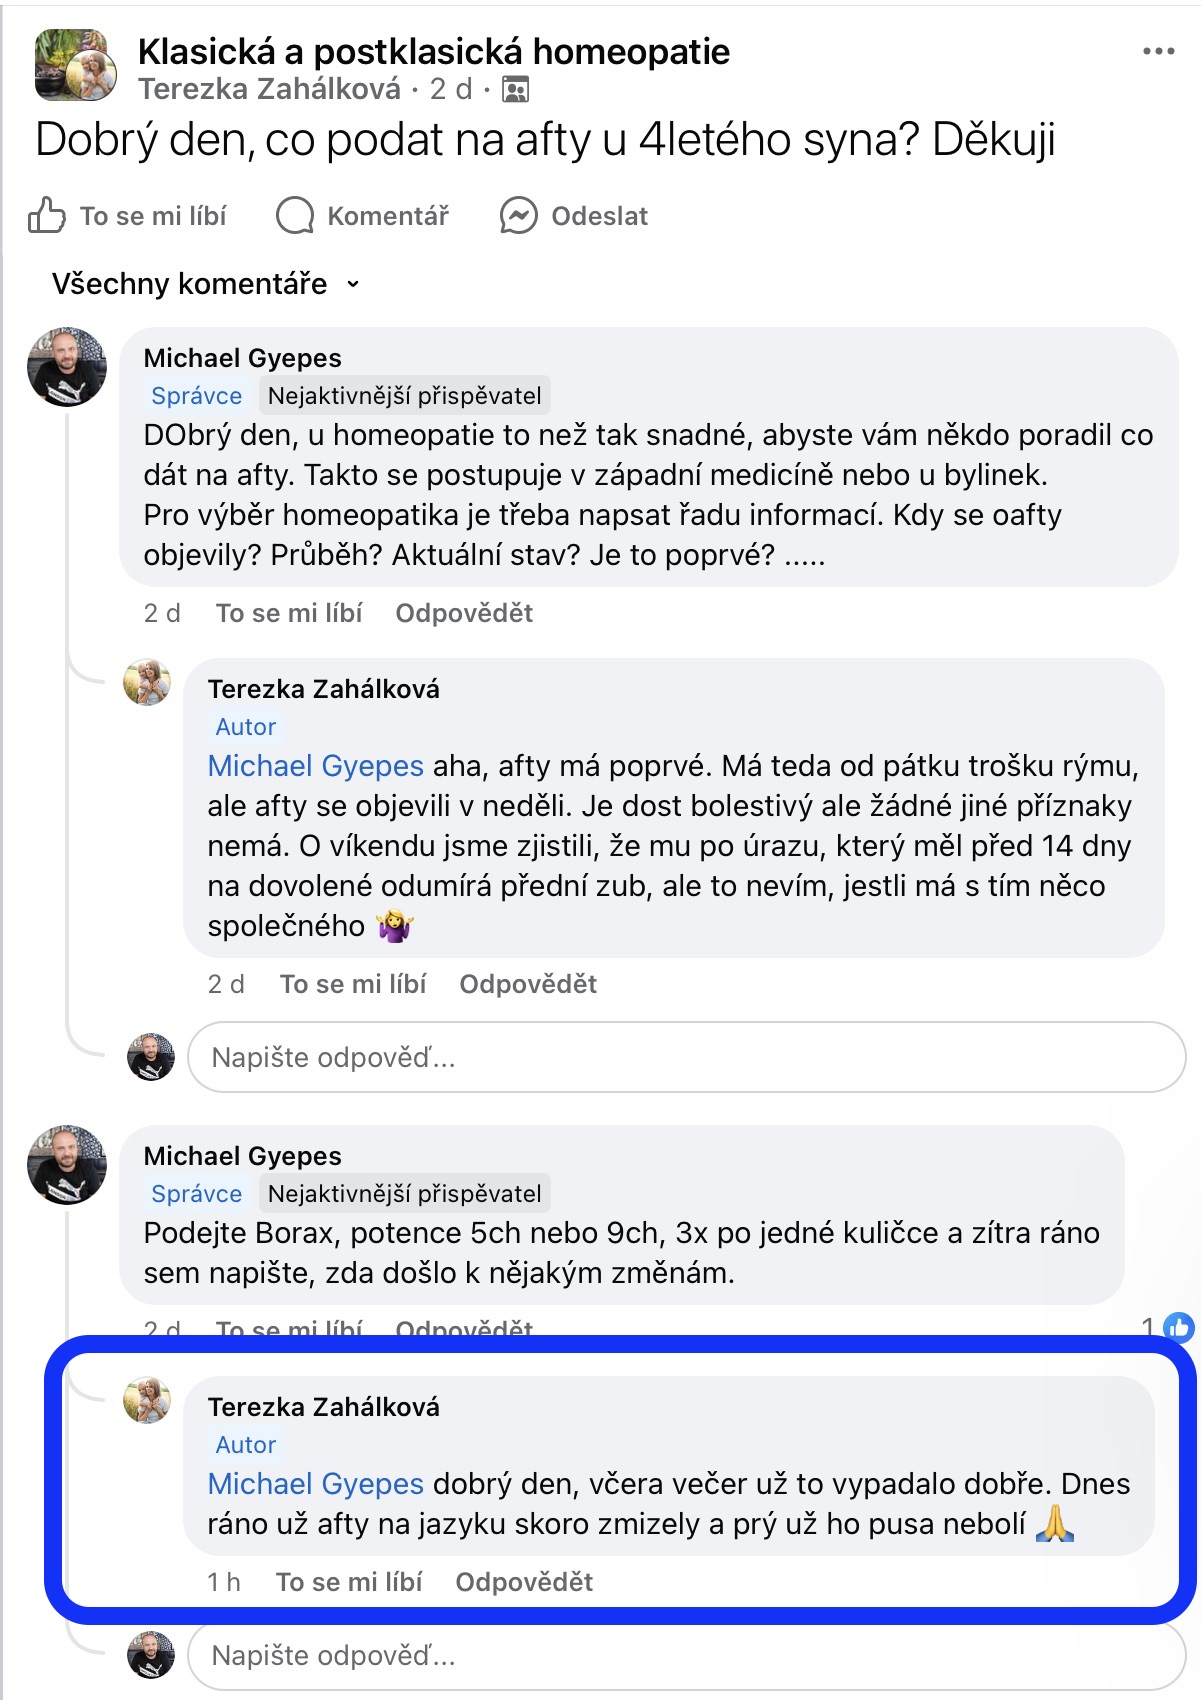The height and width of the screenshot is (1700, 1201).
Task: Click the Komentář speech bubble icon
Action: [295, 216]
